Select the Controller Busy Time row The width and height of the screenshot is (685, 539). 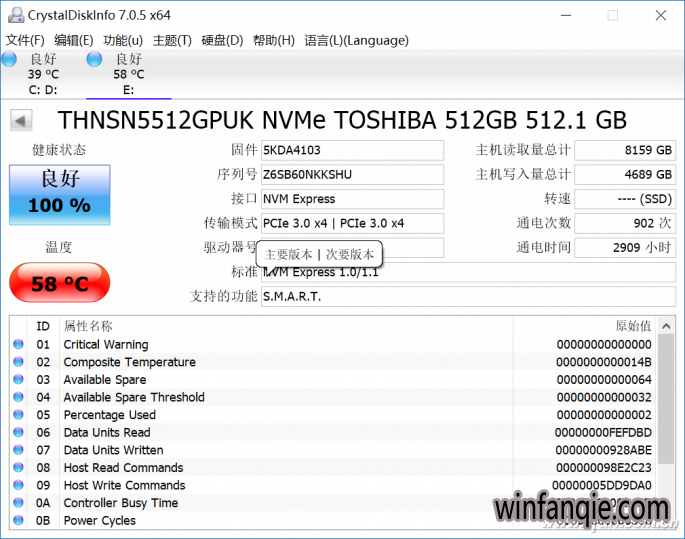point(333,503)
